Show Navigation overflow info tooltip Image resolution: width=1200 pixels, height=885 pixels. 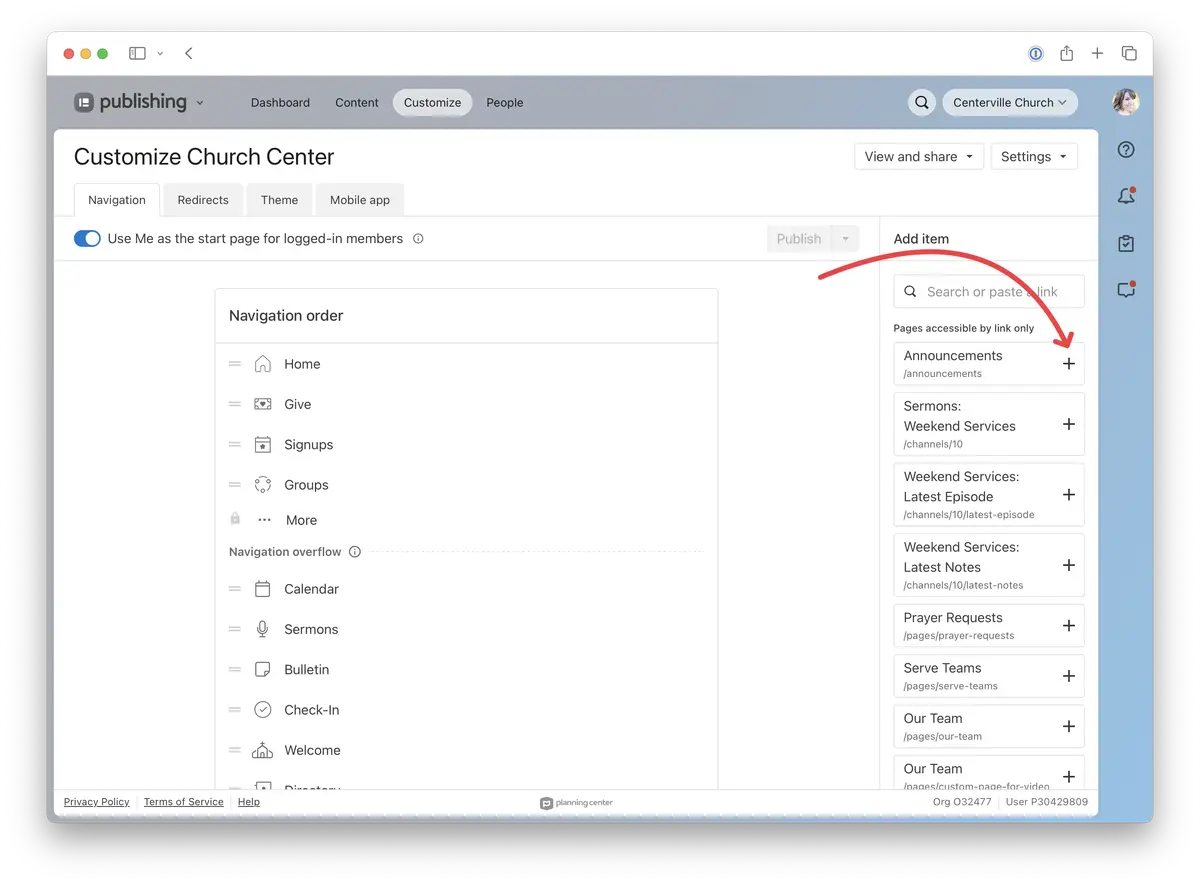pos(355,552)
